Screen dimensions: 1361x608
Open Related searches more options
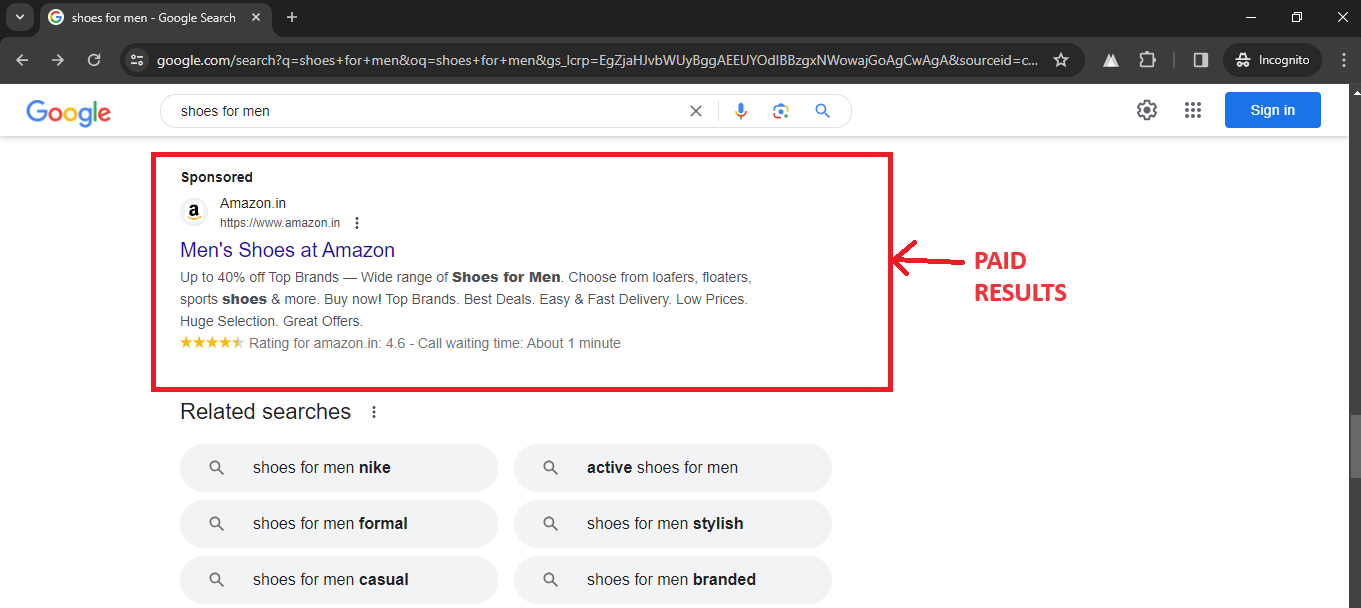tap(374, 412)
